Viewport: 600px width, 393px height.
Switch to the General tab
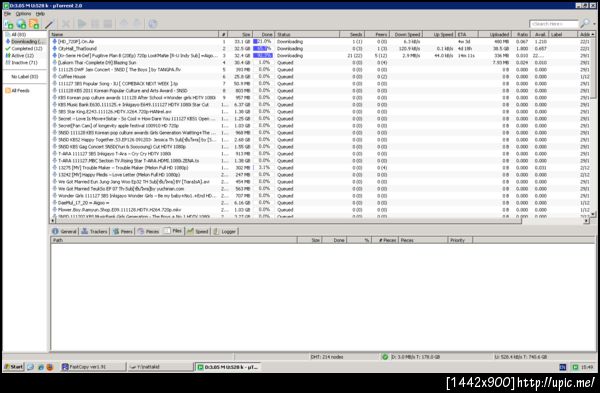click(65, 232)
